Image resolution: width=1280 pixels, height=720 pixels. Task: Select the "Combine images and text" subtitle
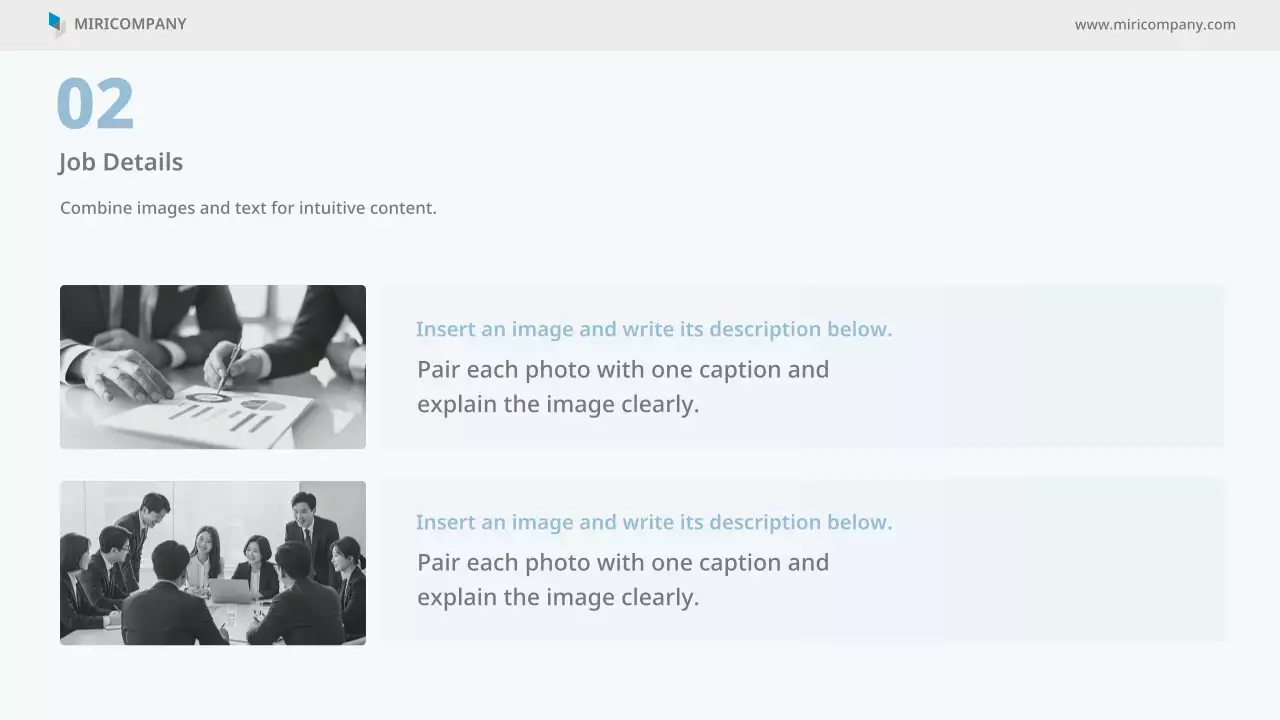click(x=248, y=208)
